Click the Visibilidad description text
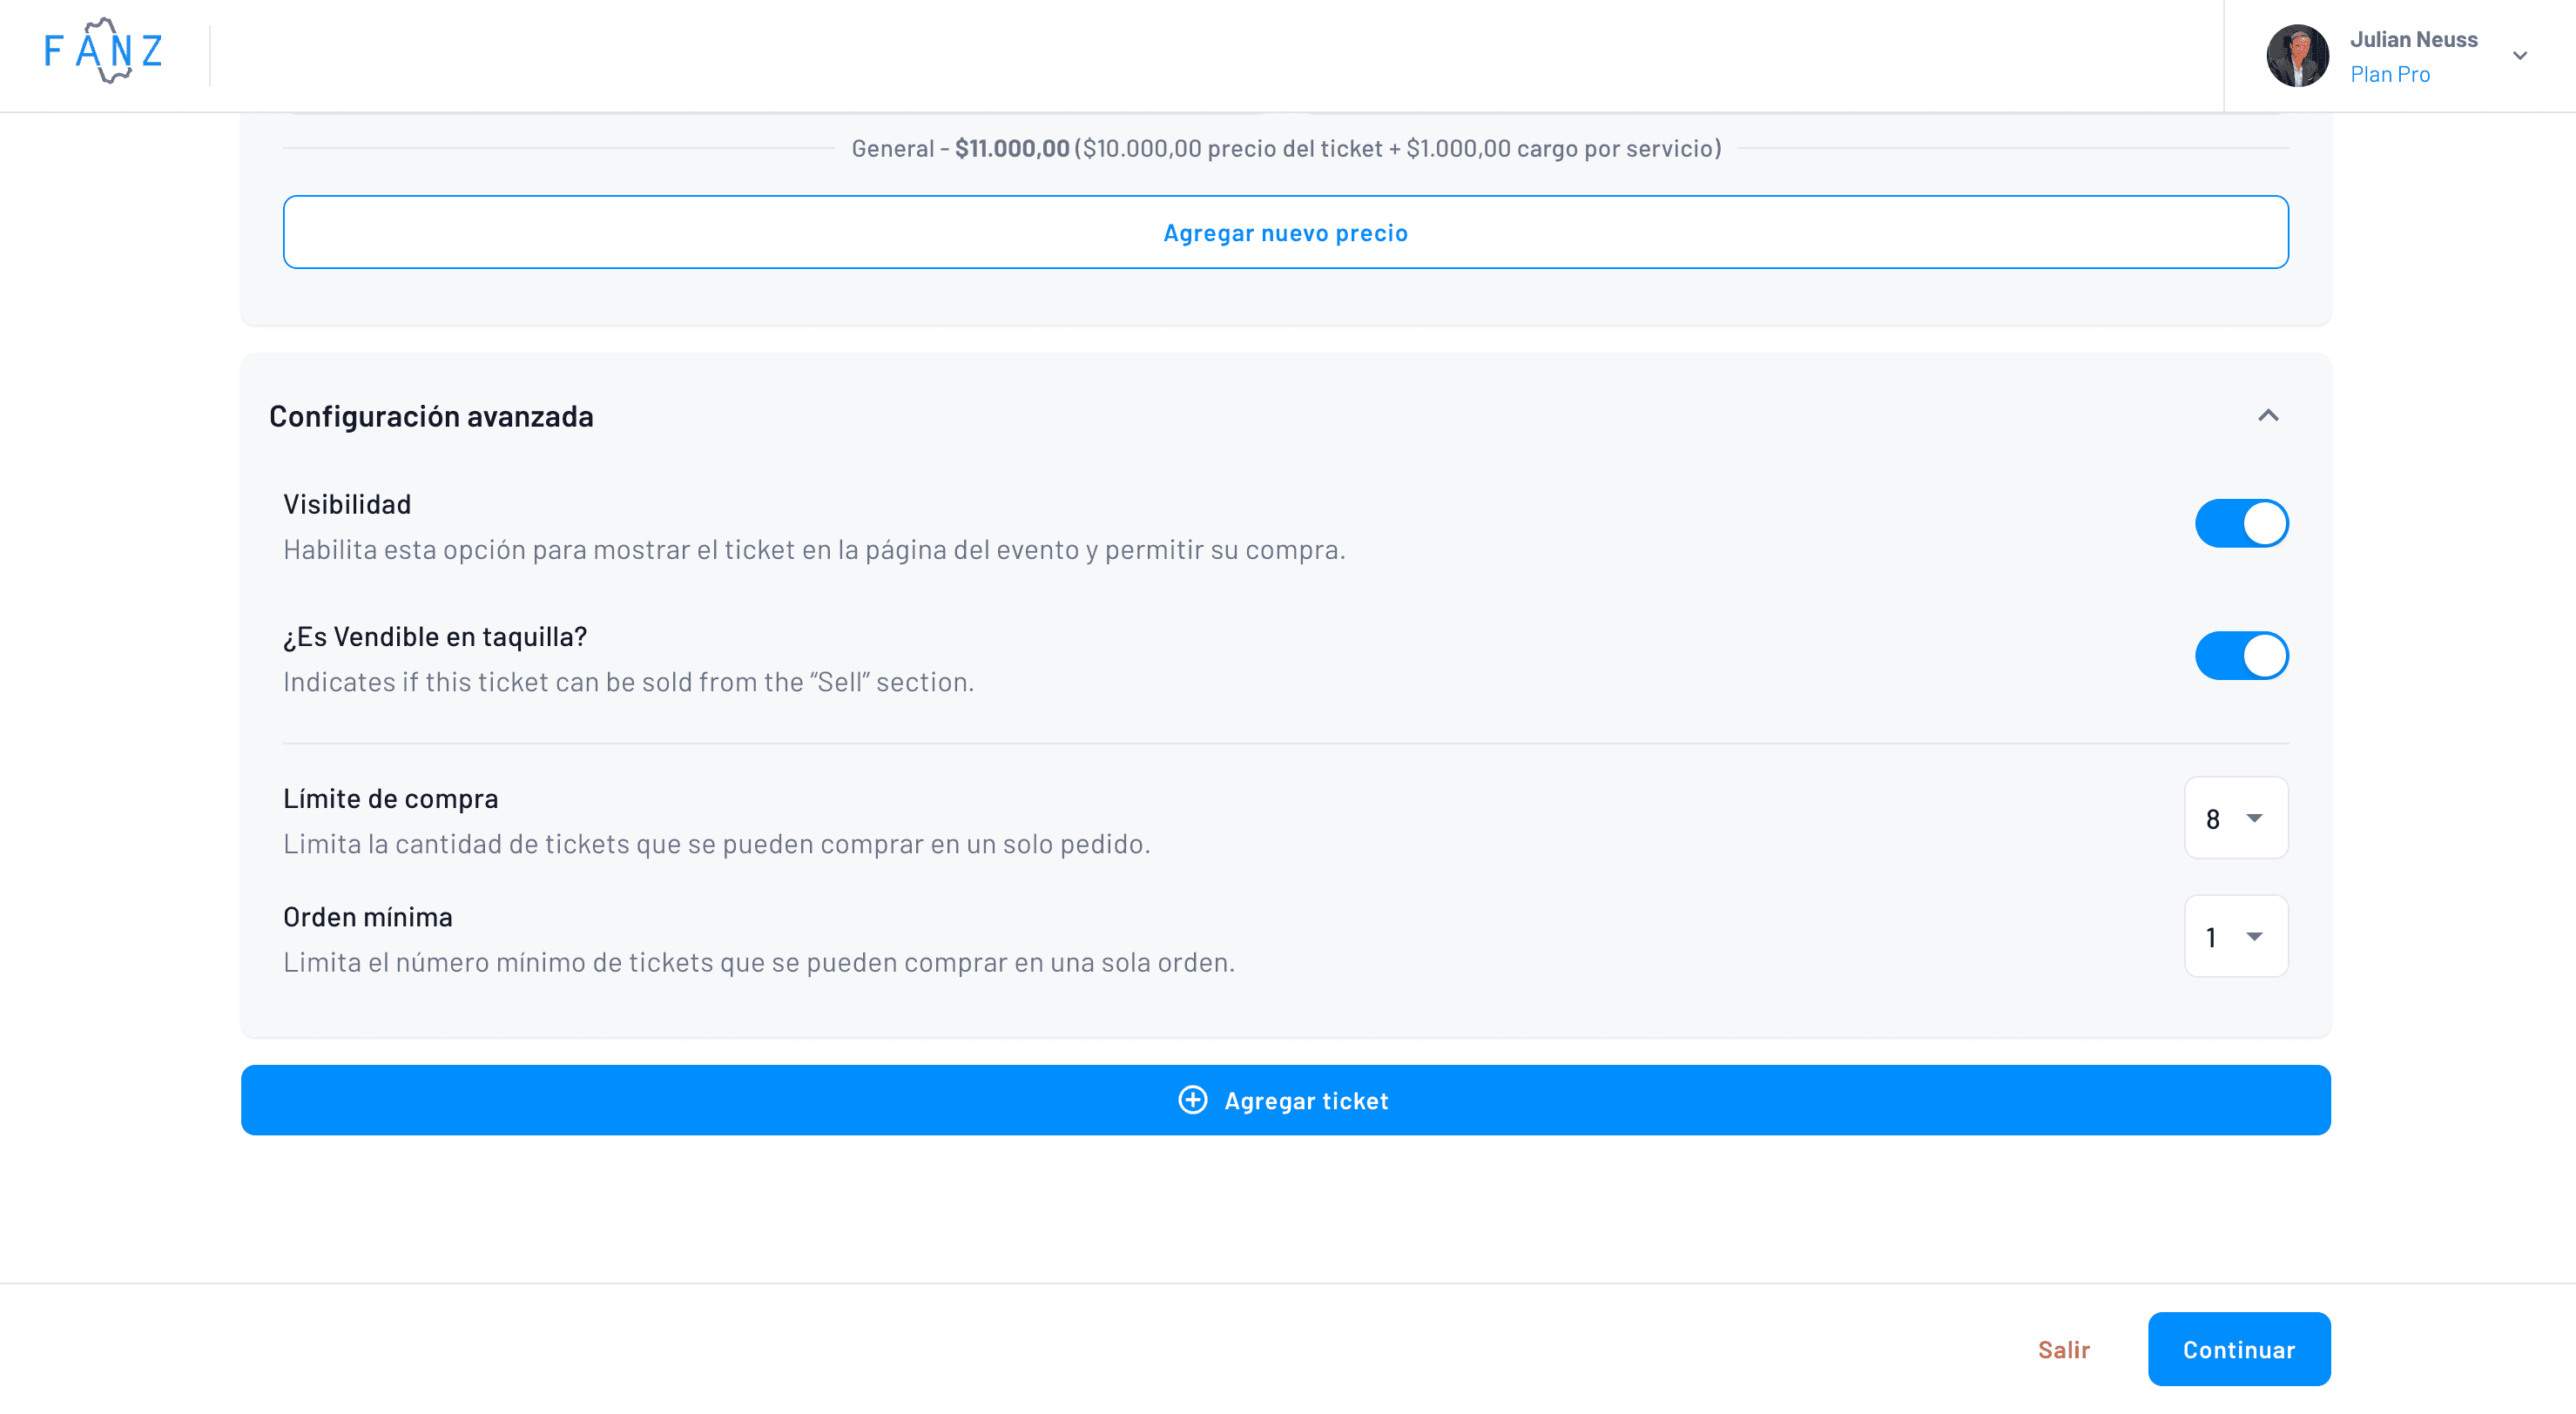 814,548
